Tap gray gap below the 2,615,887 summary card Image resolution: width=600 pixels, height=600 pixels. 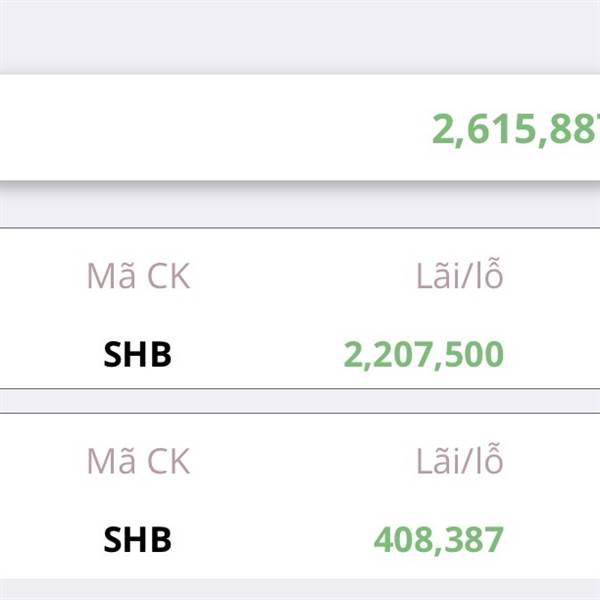300,204
